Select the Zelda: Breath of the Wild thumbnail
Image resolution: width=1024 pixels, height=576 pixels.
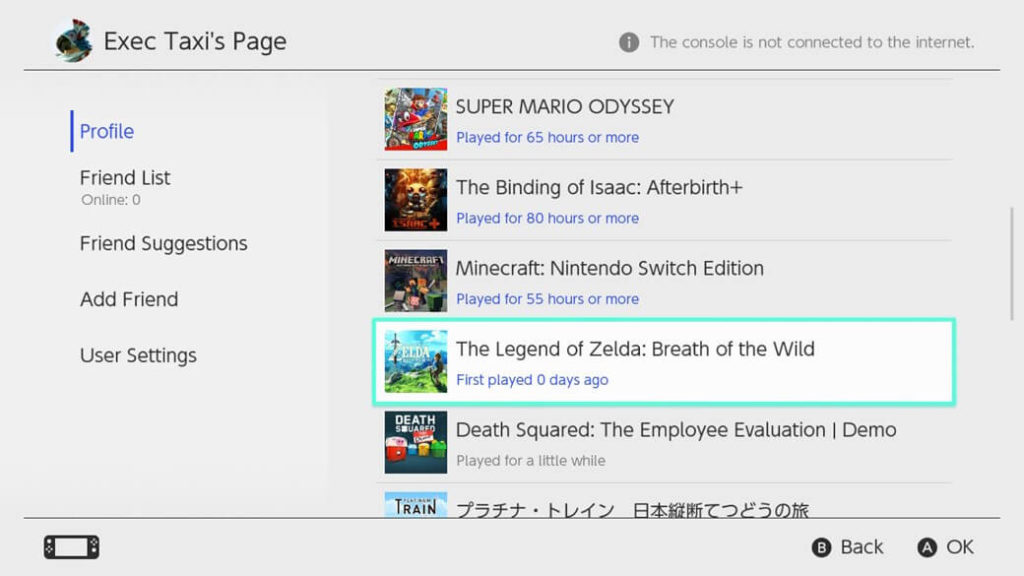(x=414, y=362)
